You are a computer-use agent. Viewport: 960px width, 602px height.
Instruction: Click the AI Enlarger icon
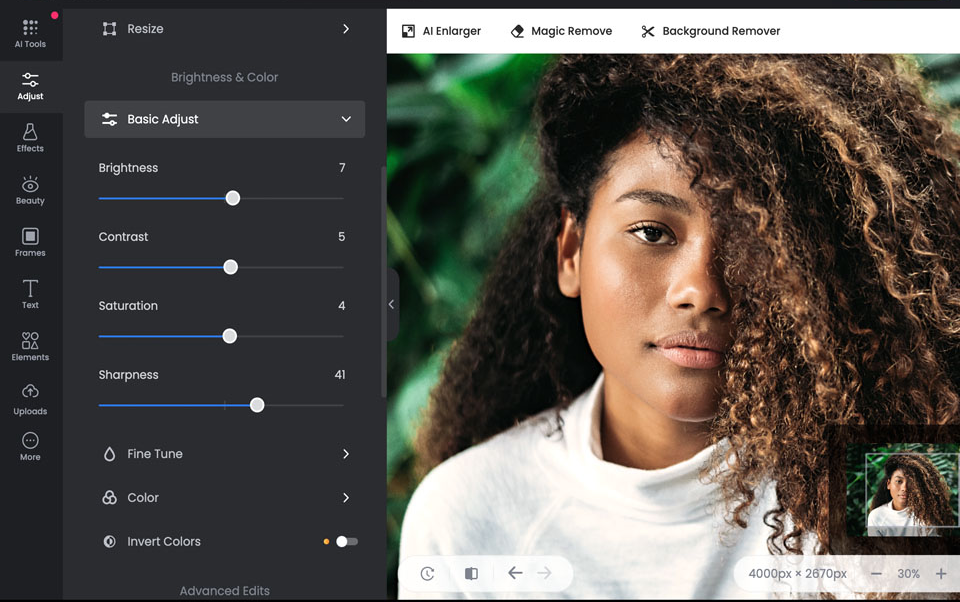(x=408, y=31)
